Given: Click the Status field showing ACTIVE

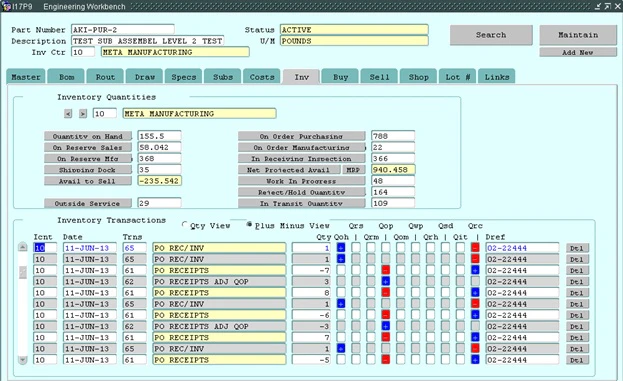Looking at the screenshot, I should click(x=354, y=29).
